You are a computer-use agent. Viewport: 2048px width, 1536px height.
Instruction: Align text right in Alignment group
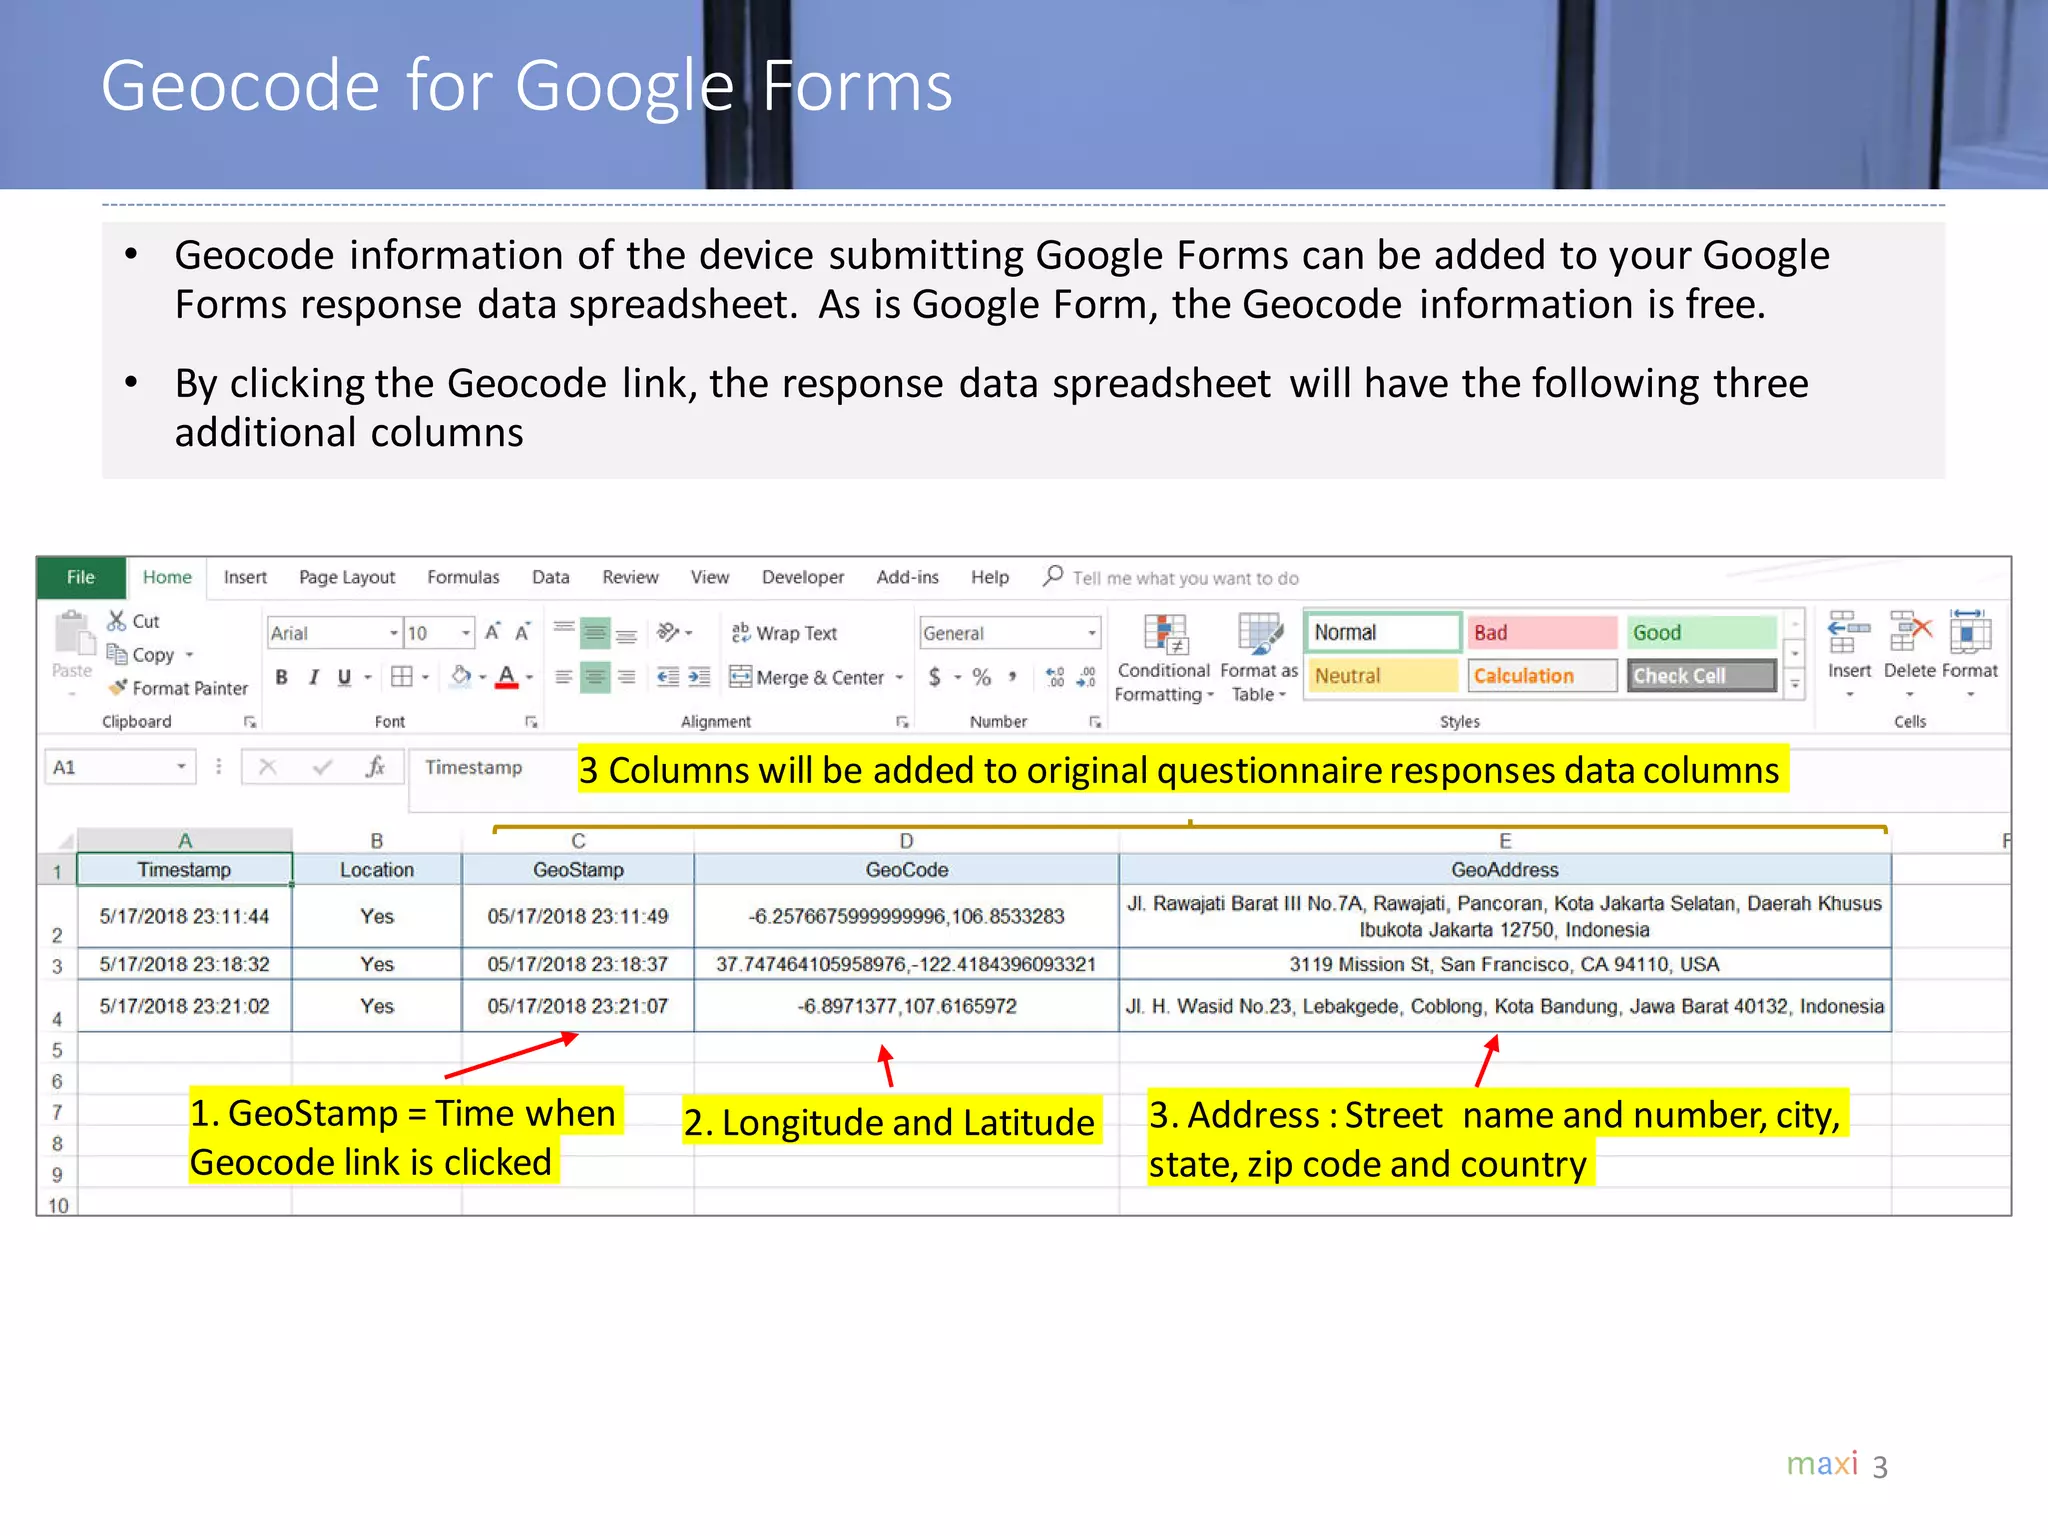coord(627,677)
